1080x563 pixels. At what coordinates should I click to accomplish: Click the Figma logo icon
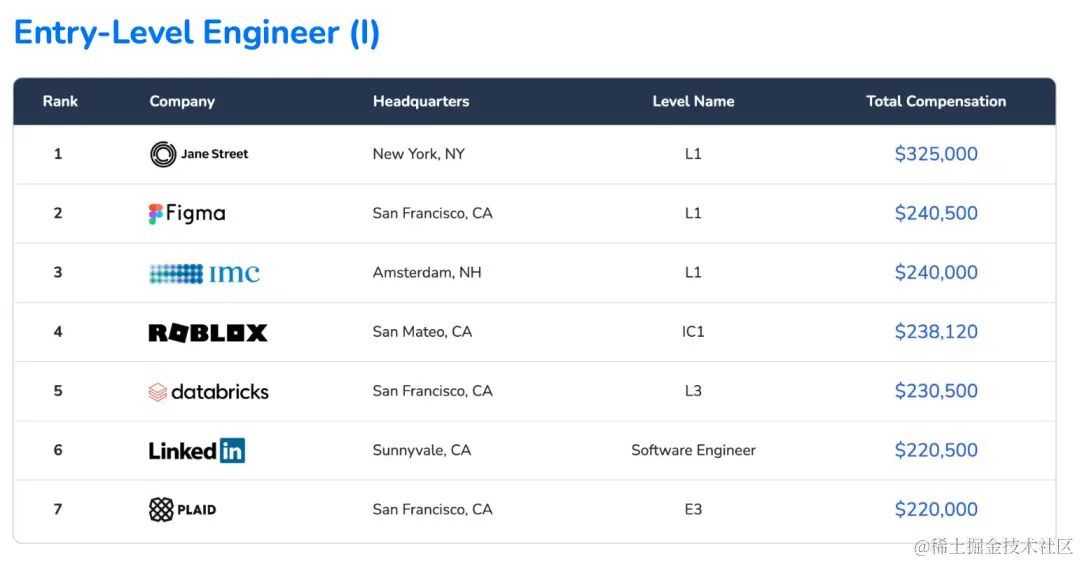(156, 214)
